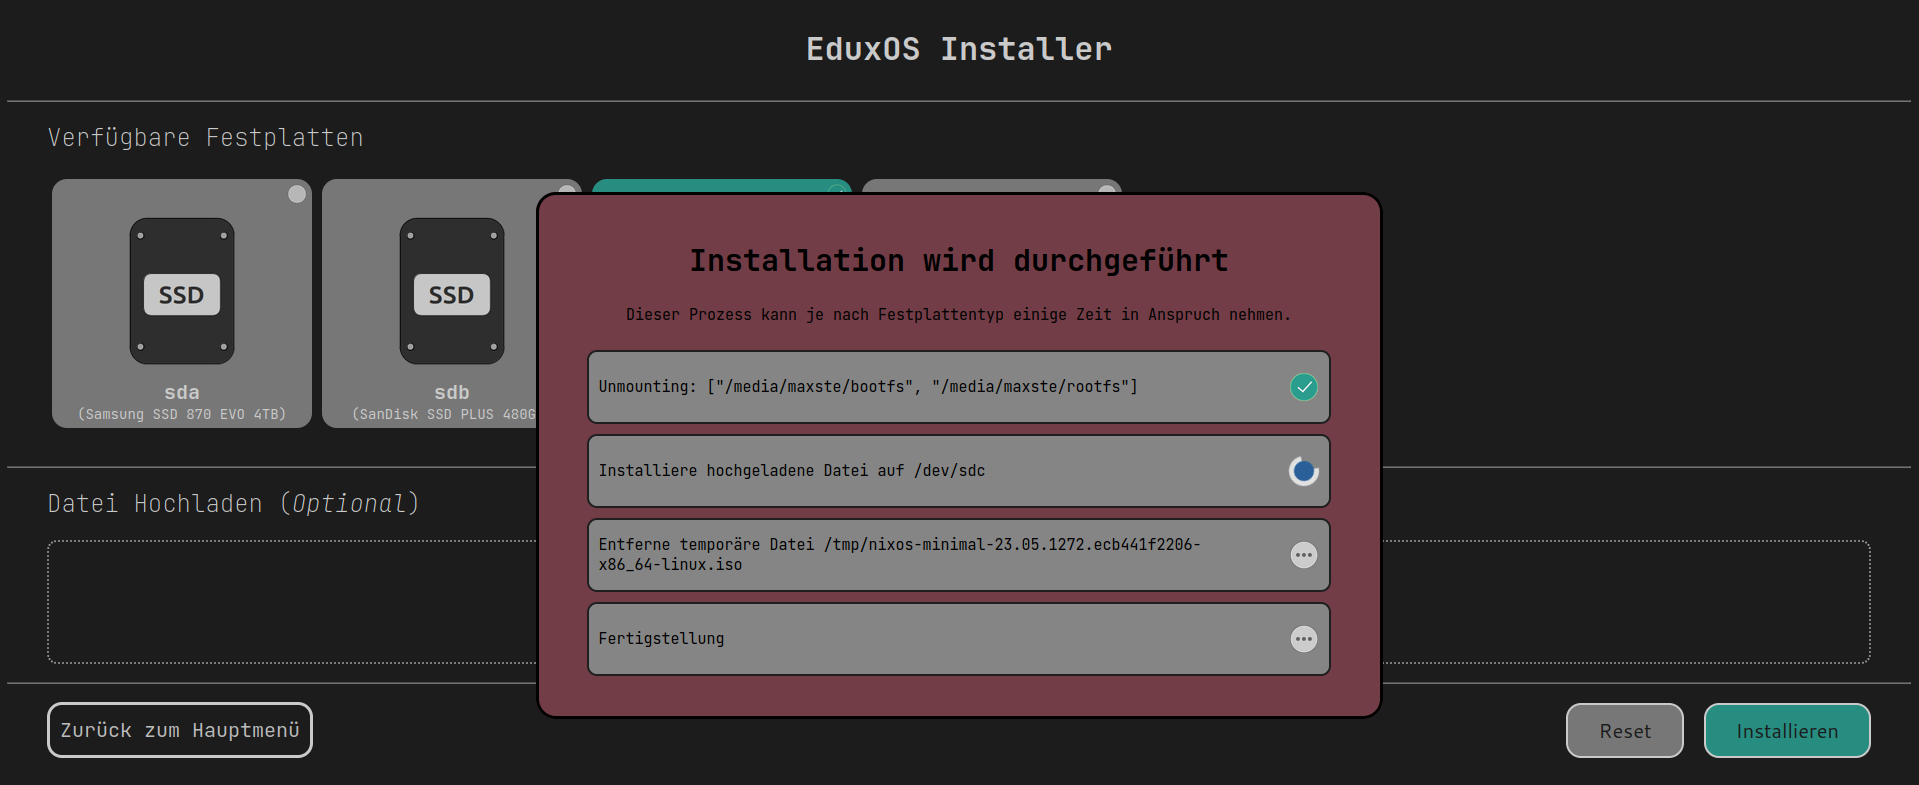1919x785 pixels.
Task: Click the EduxOS Installer title
Action: coord(959,49)
